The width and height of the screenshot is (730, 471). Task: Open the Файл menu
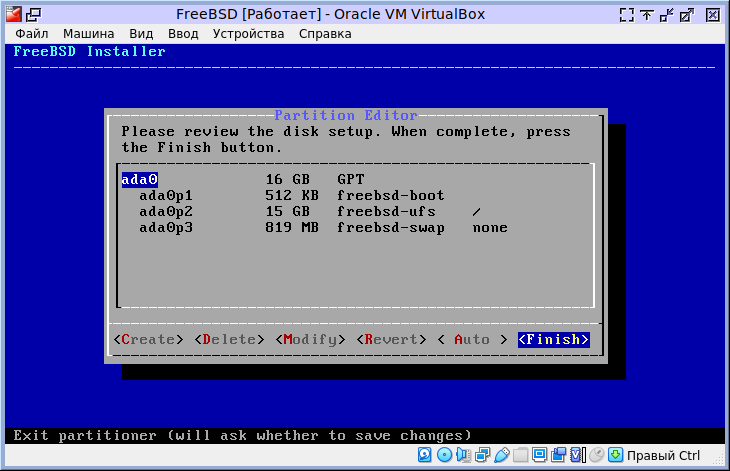[x=32, y=34]
